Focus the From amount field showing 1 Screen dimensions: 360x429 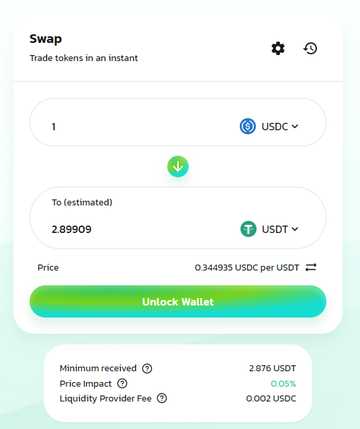[x=140, y=127]
